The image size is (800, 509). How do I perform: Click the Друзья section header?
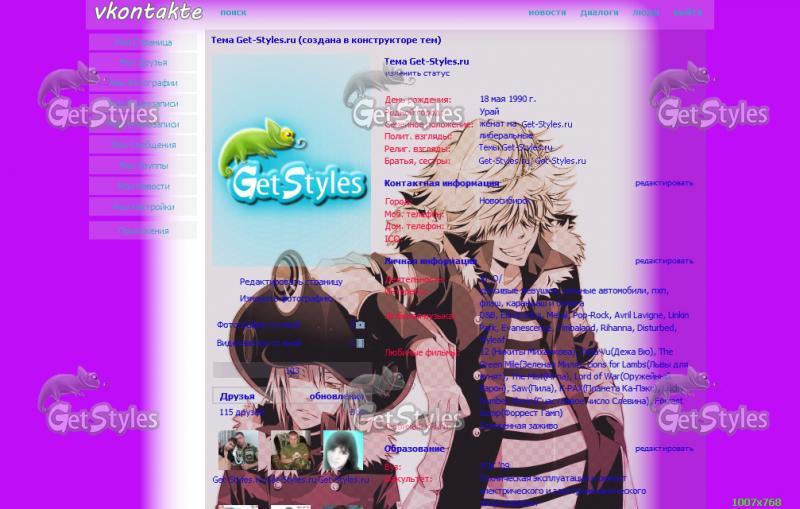[237, 396]
